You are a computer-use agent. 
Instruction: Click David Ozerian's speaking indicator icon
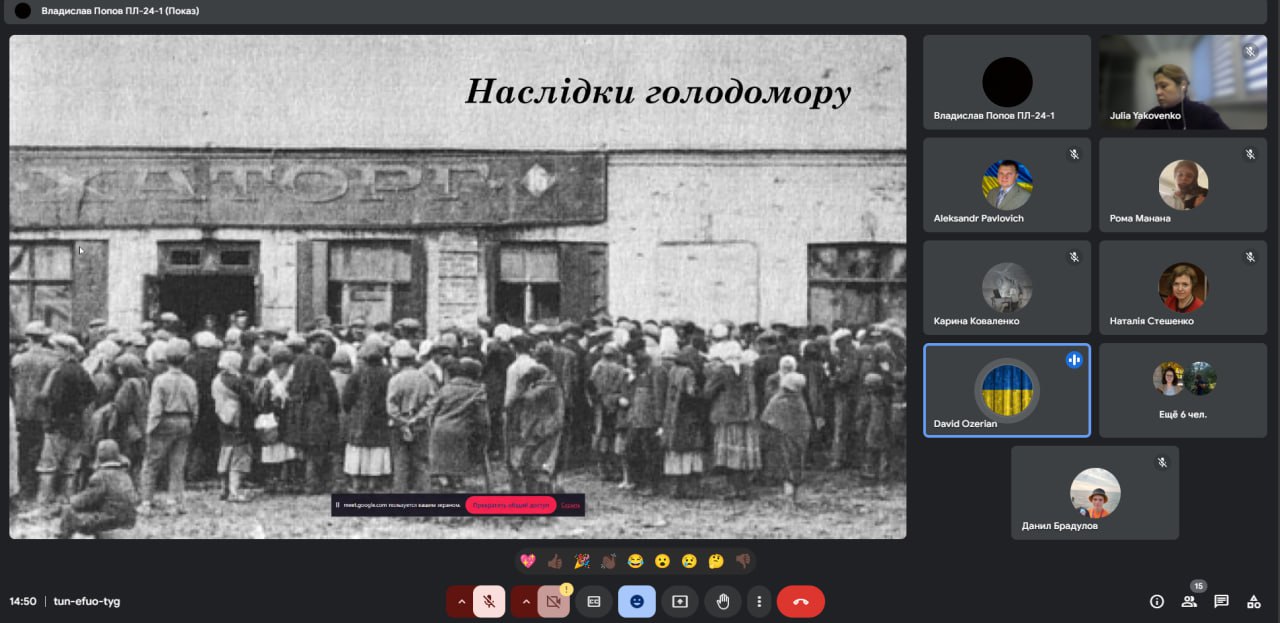(1074, 360)
